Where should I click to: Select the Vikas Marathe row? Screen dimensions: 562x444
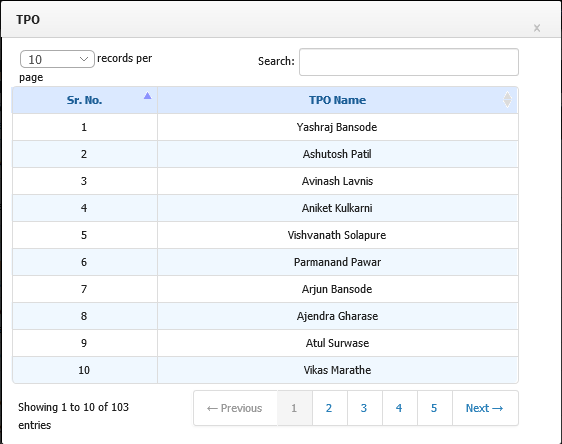(x=265, y=370)
